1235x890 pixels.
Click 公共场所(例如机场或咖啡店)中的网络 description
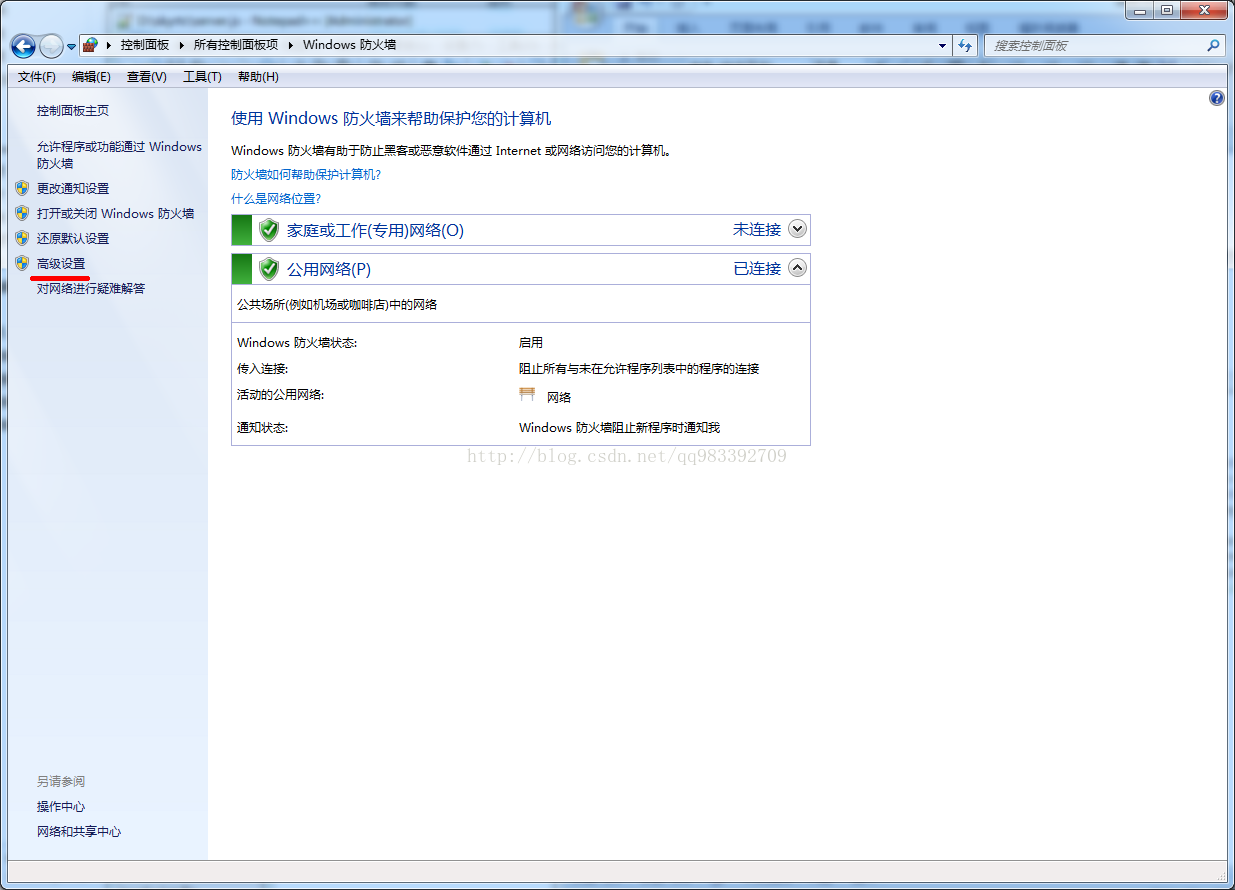click(337, 304)
